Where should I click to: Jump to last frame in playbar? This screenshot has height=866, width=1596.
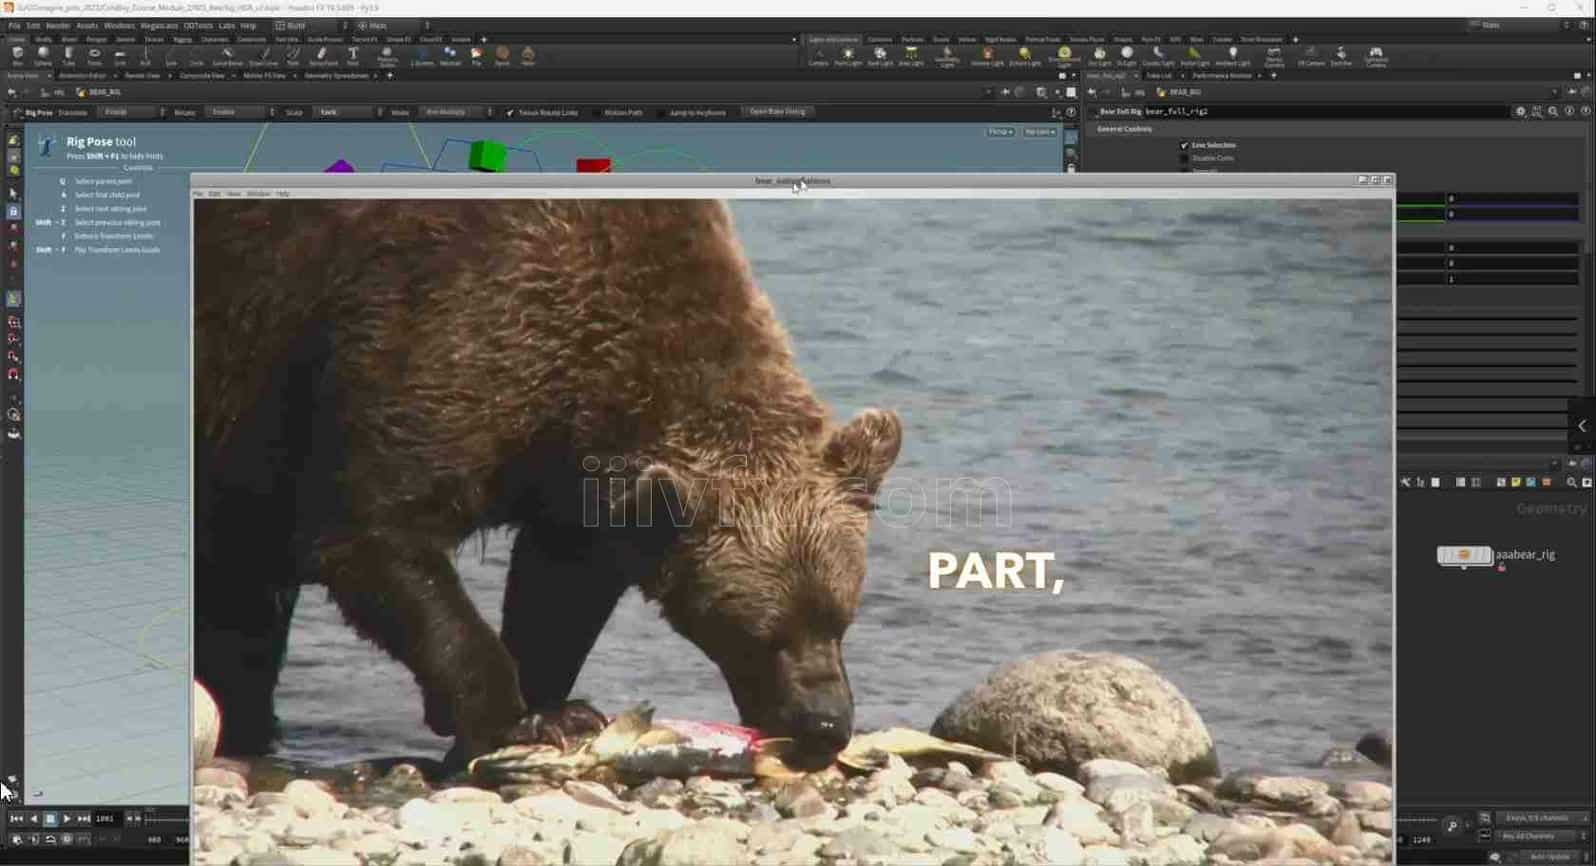pyautogui.click(x=84, y=819)
